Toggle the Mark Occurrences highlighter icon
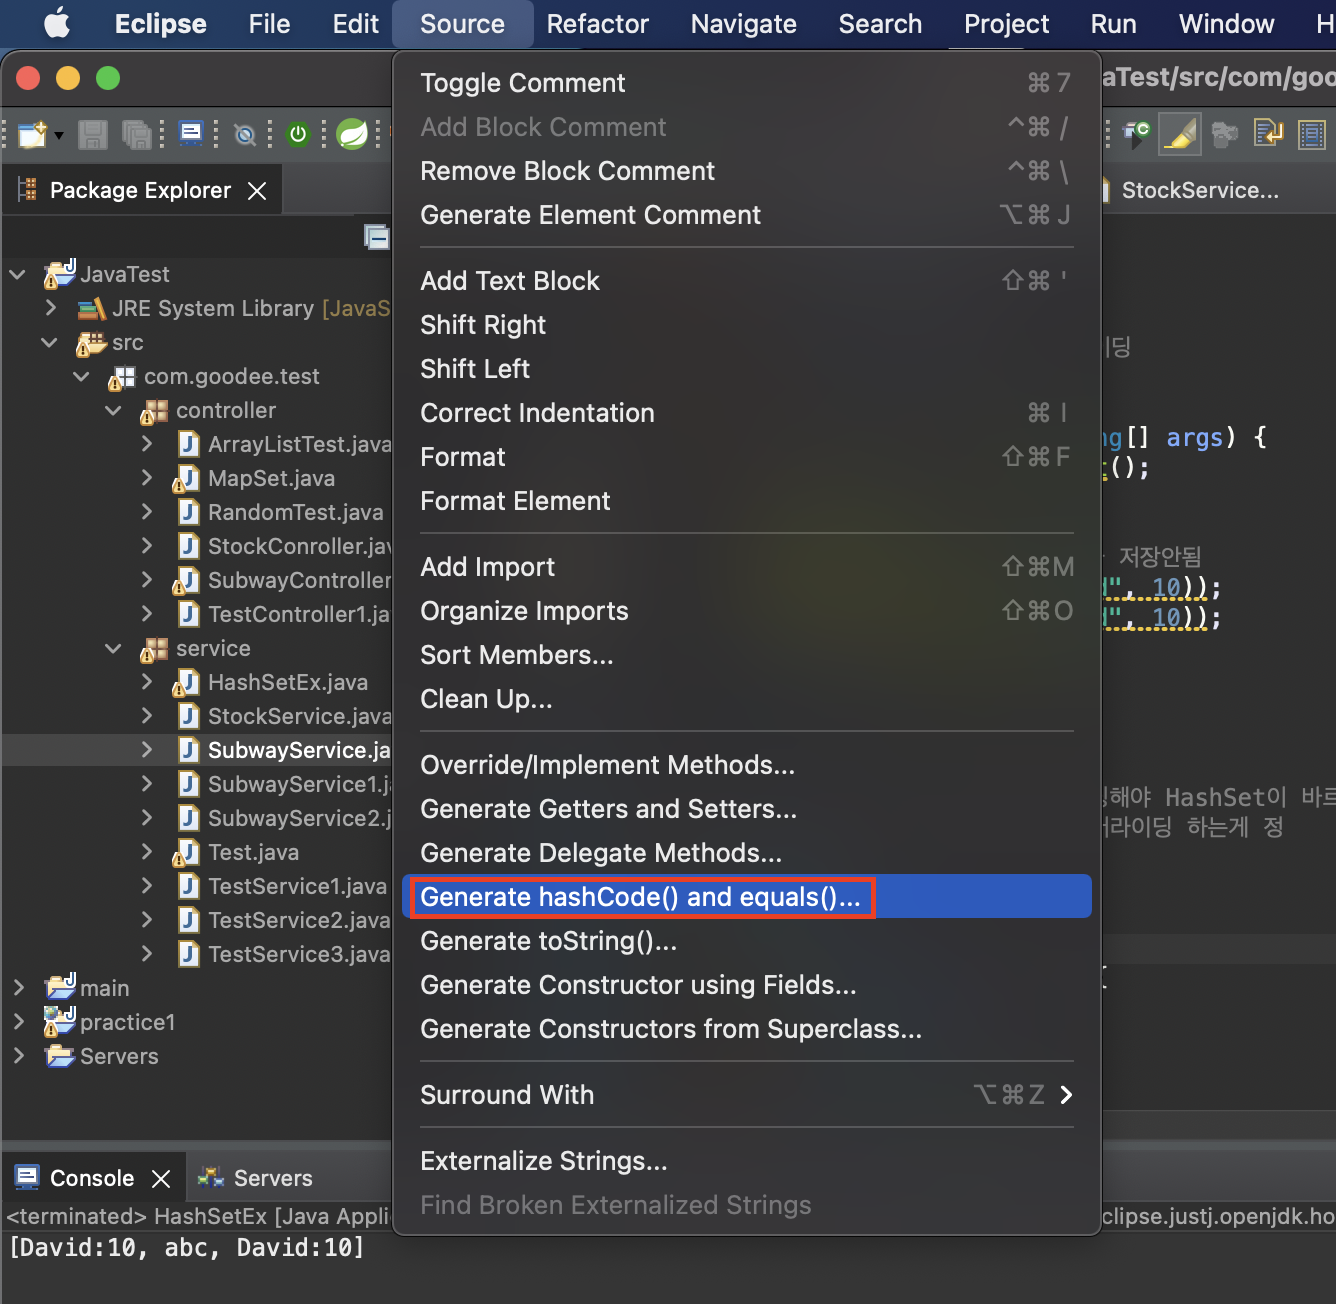The width and height of the screenshot is (1336, 1304). [1180, 134]
